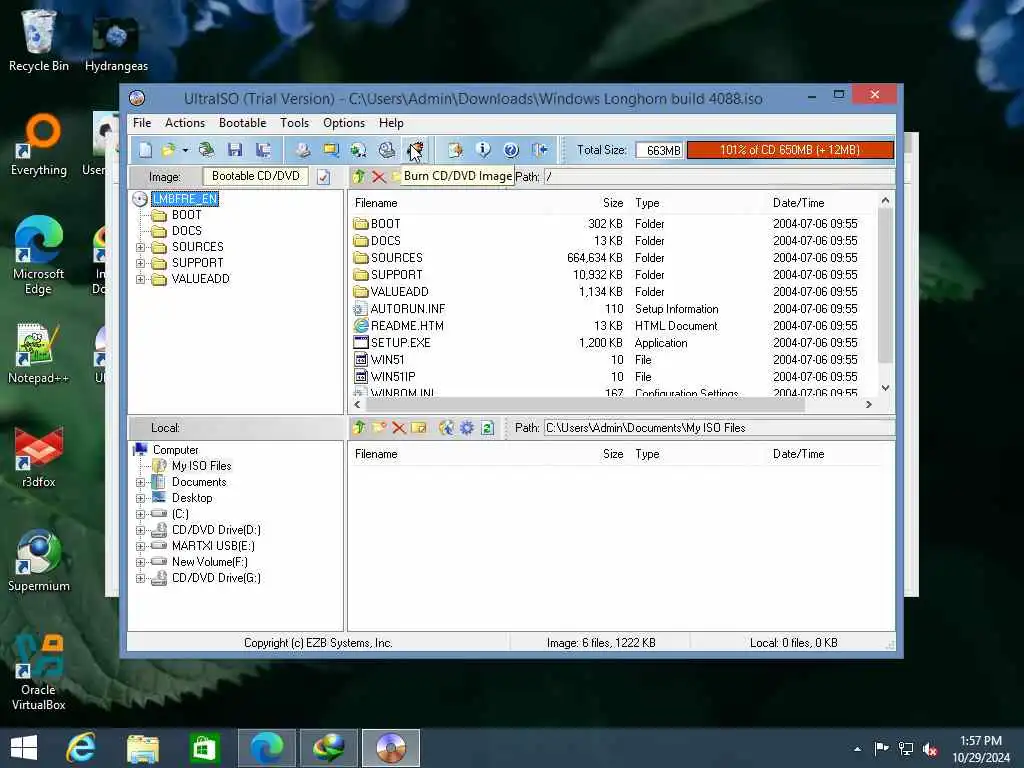Expand the SOURCES tree node
This screenshot has height=768, width=1024.
[x=140, y=248]
